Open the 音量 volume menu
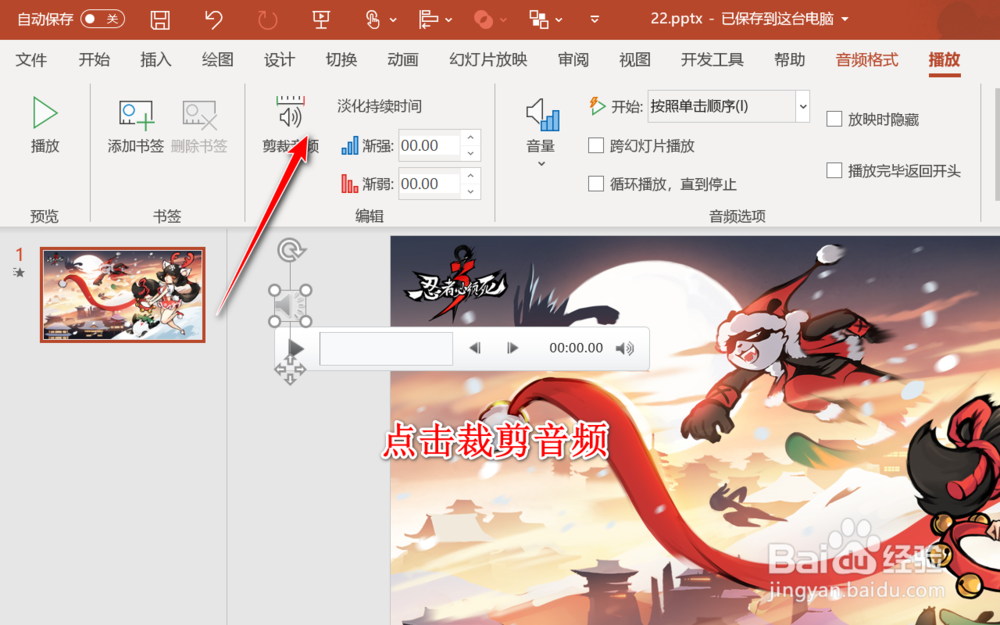 click(x=541, y=133)
